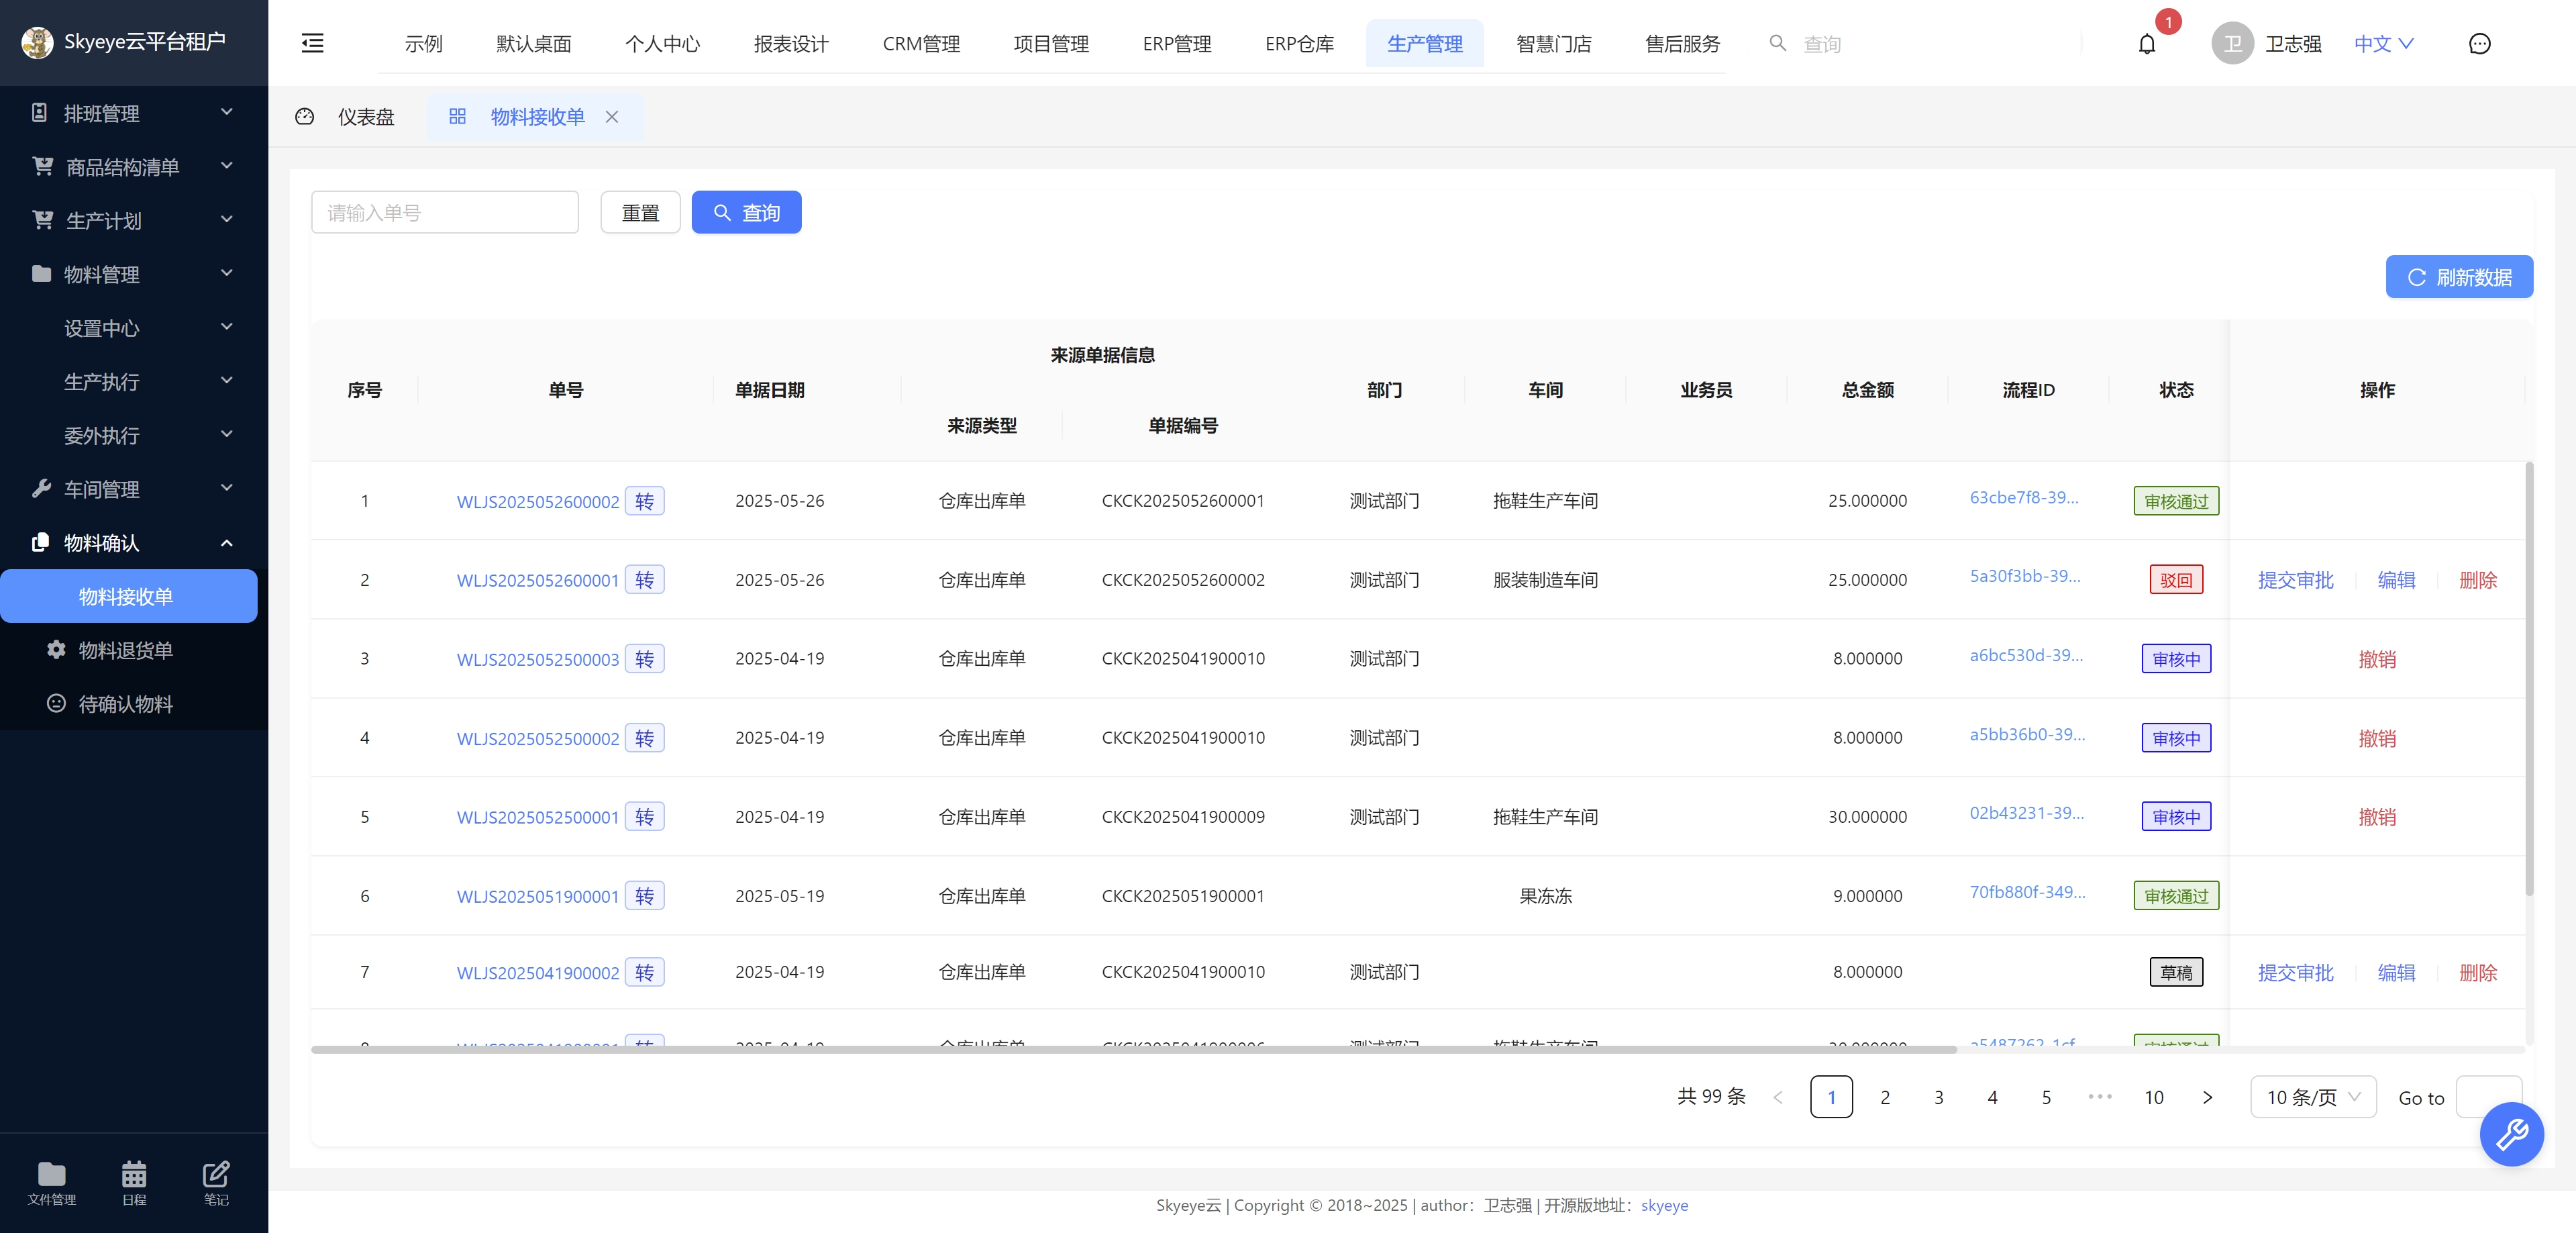The image size is (2576, 1233).
Task: Click the 转 icon for WLJS2025051900001
Action: [644, 896]
